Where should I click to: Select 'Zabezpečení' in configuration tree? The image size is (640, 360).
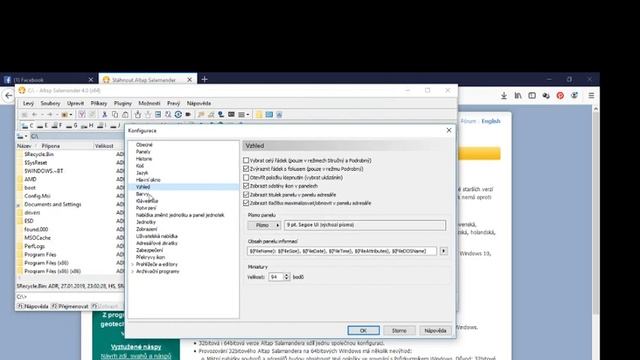pos(149,250)
